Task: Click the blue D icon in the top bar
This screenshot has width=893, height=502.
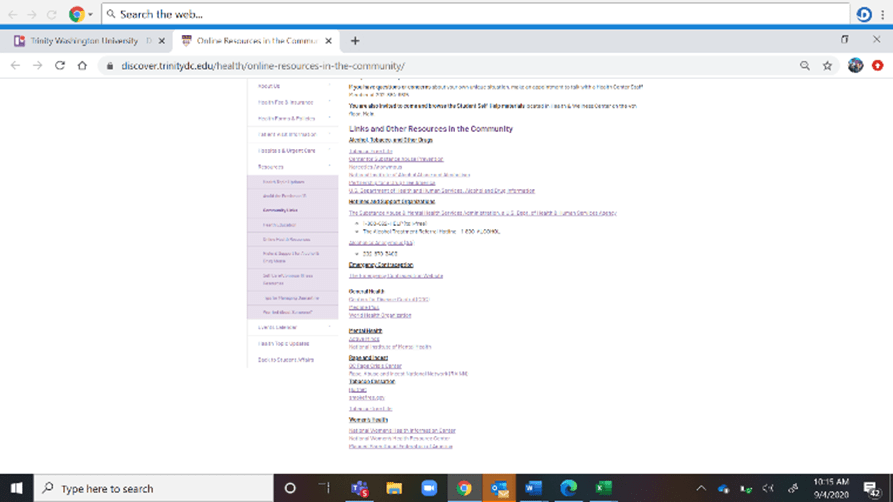Action: 864,14
